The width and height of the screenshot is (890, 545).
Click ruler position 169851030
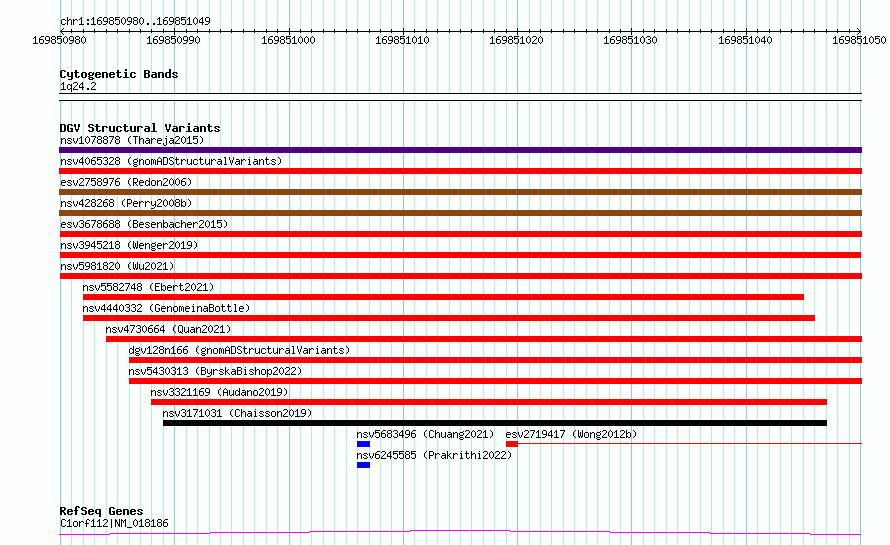(631, 40)
